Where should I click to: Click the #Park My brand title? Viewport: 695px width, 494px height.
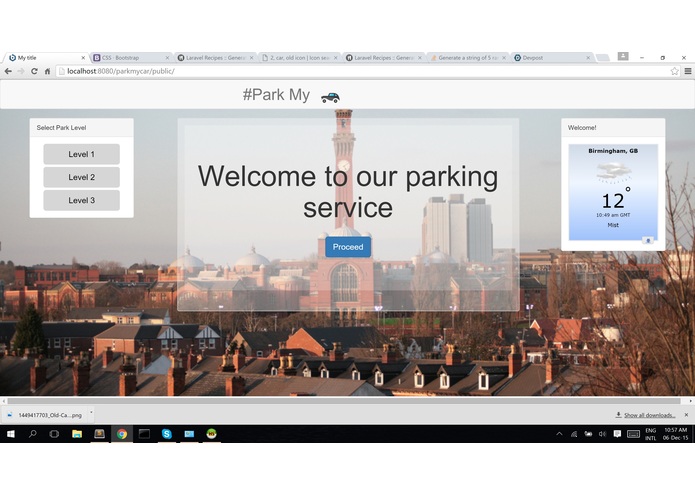click(276, 94)
